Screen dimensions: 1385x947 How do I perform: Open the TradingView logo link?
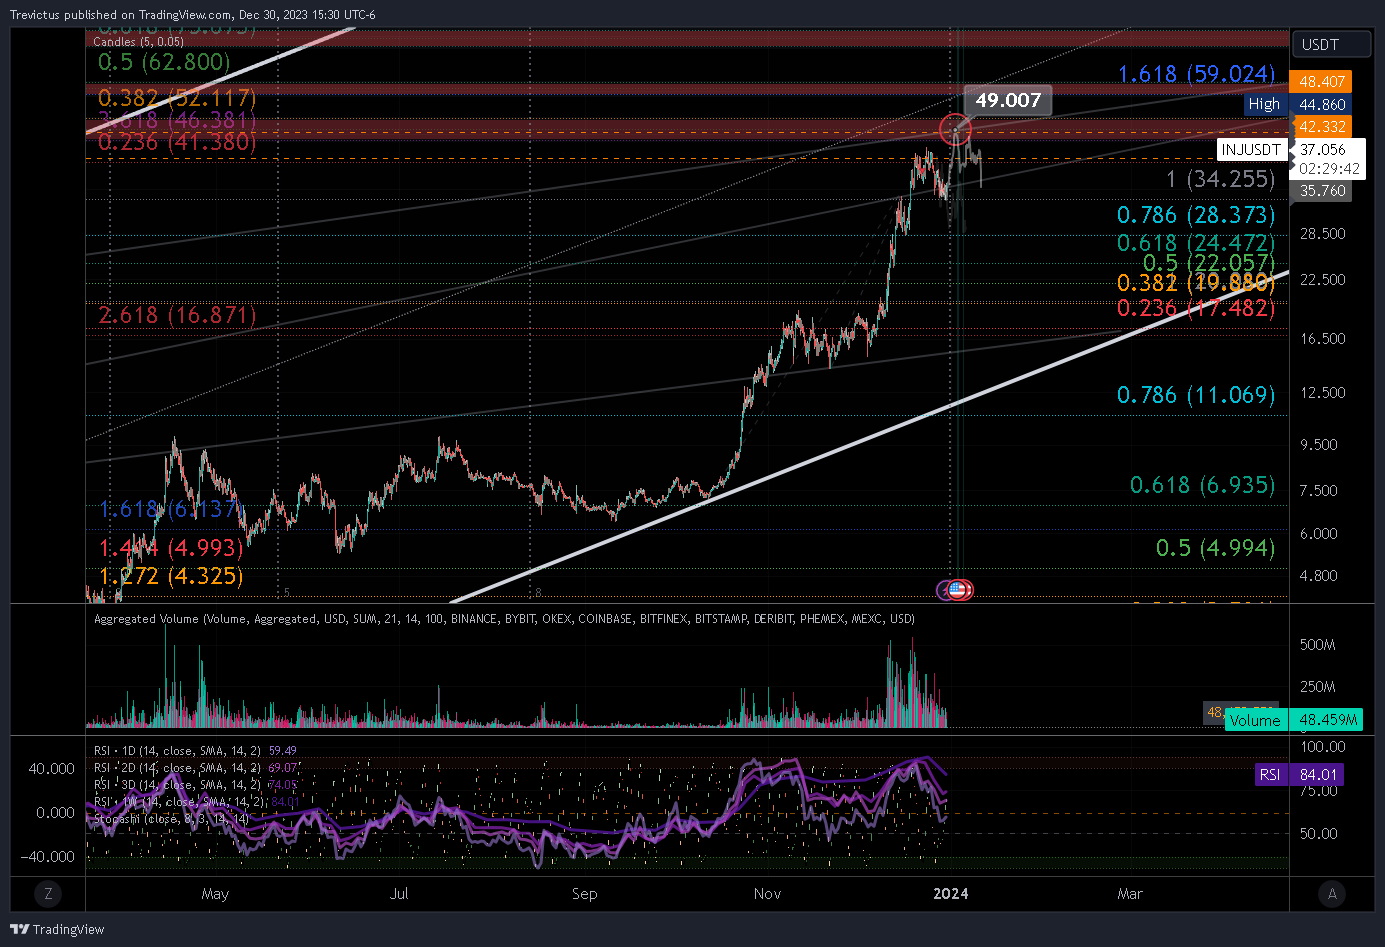[x=57, y=929]
